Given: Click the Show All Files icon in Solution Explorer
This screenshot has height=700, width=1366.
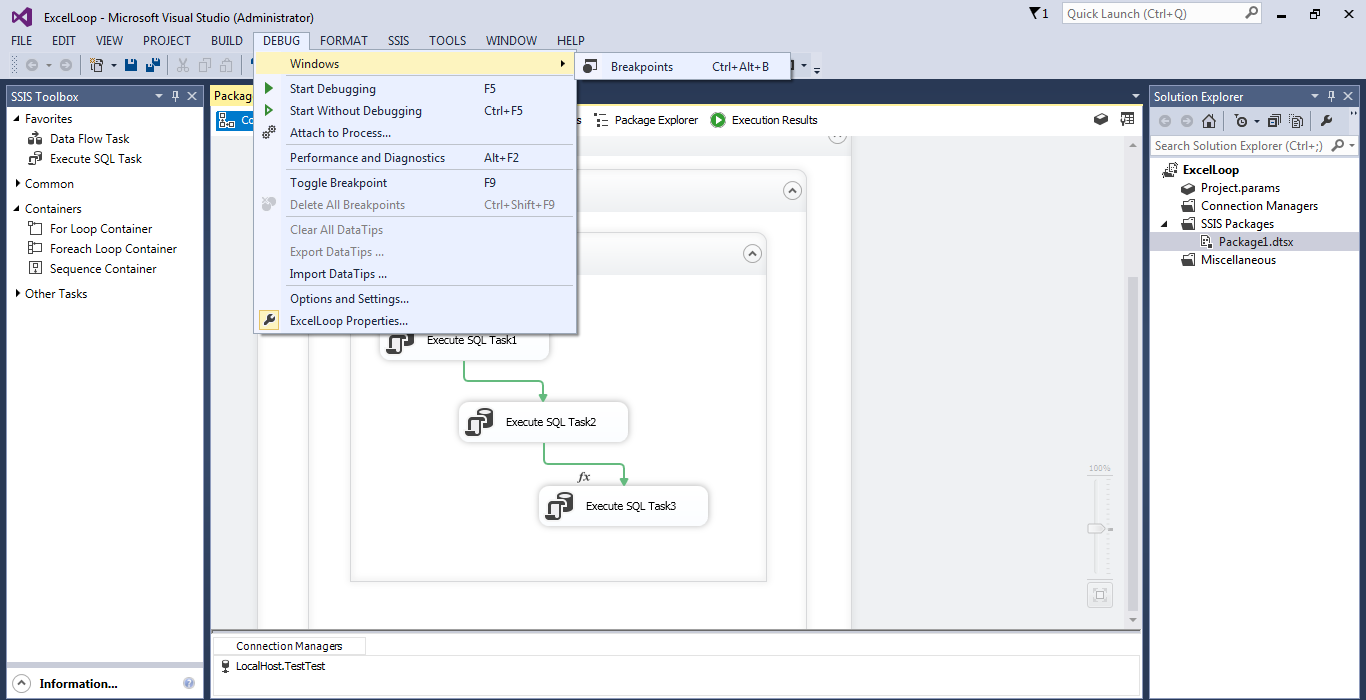Looking at the screenshot, I should 1296,121.
